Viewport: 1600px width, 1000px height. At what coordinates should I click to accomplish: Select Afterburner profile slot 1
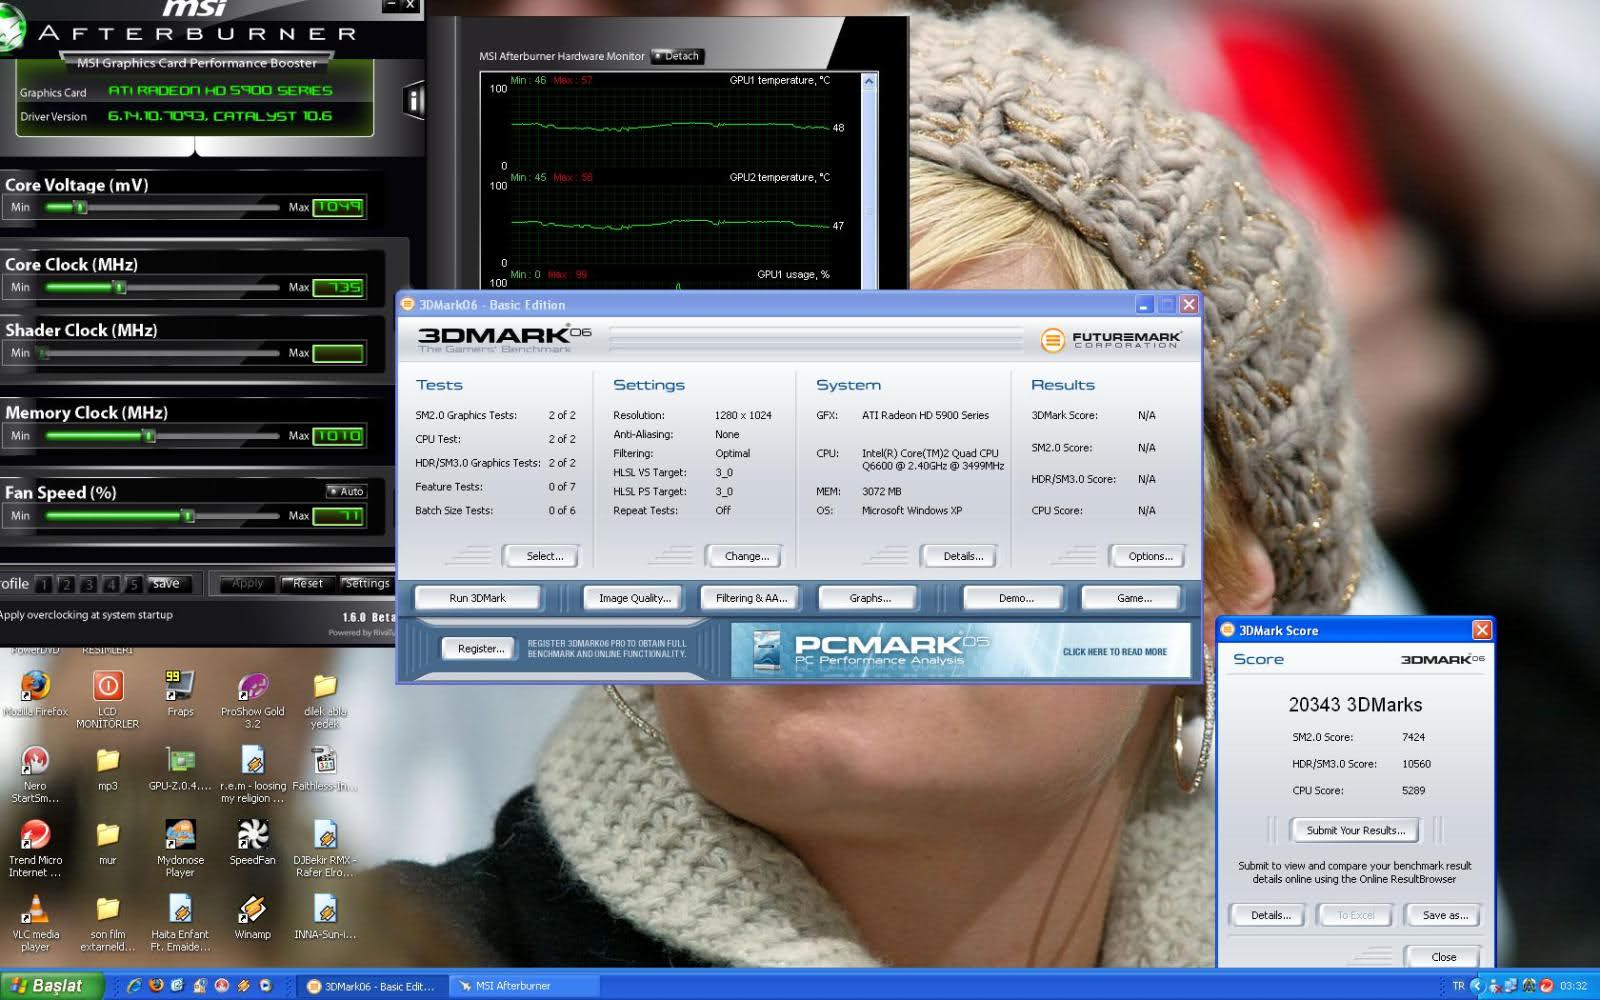[44, 584]
